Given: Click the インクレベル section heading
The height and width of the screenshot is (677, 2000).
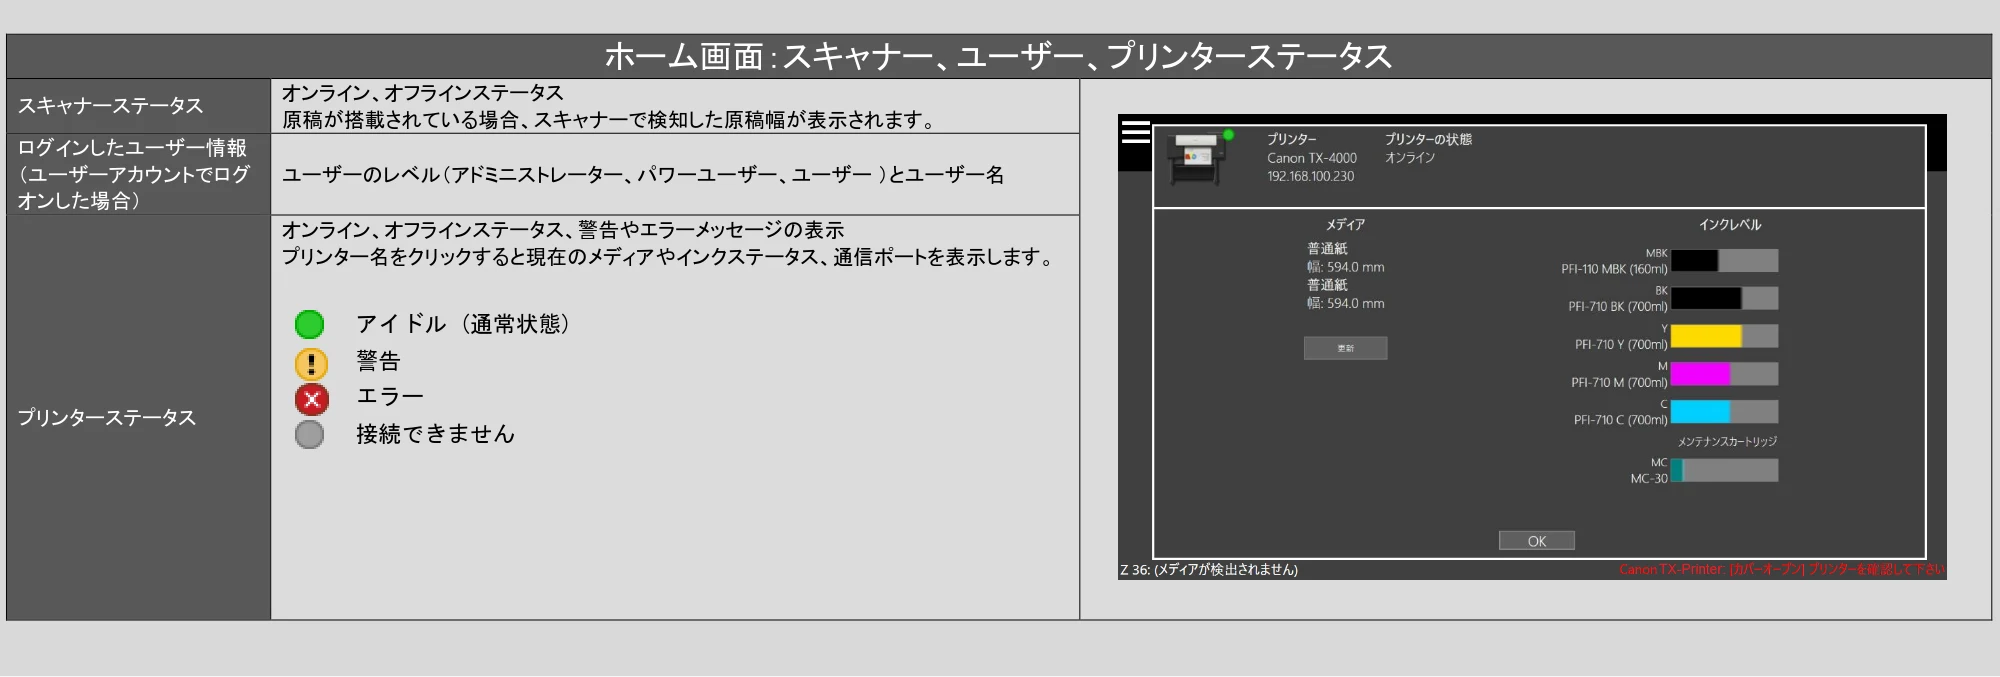Looking at the screenshot, I should click(x=1729, y=225).
